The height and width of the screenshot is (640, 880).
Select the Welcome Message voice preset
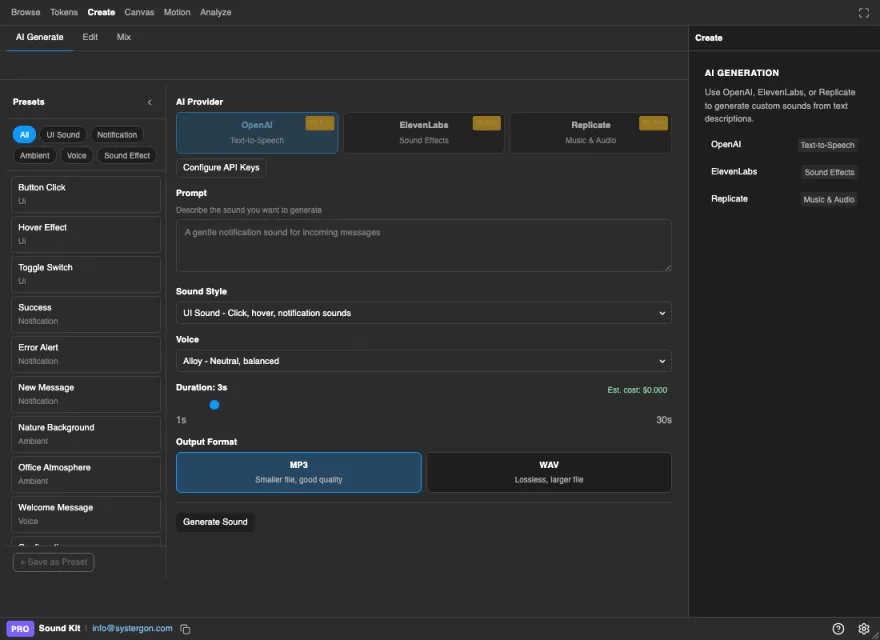click(86, 514)
